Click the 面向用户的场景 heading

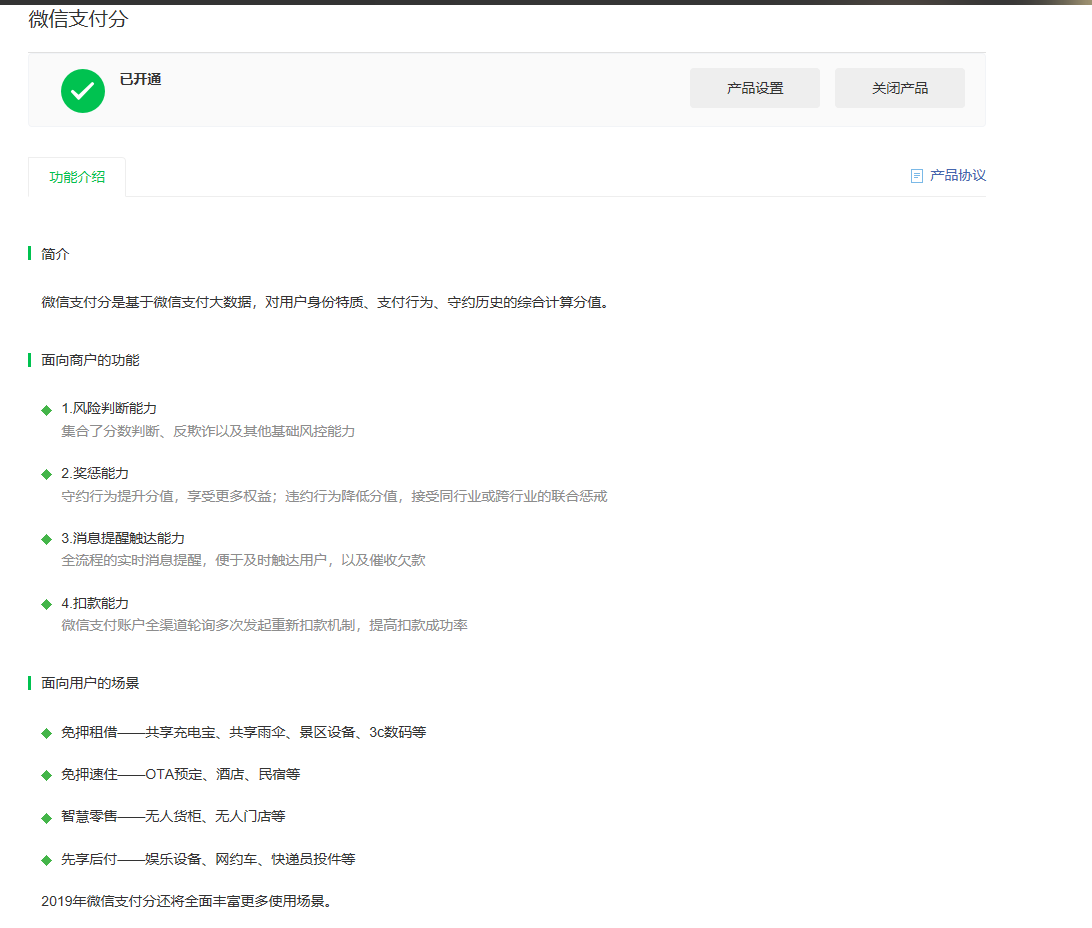pos(90,683)
